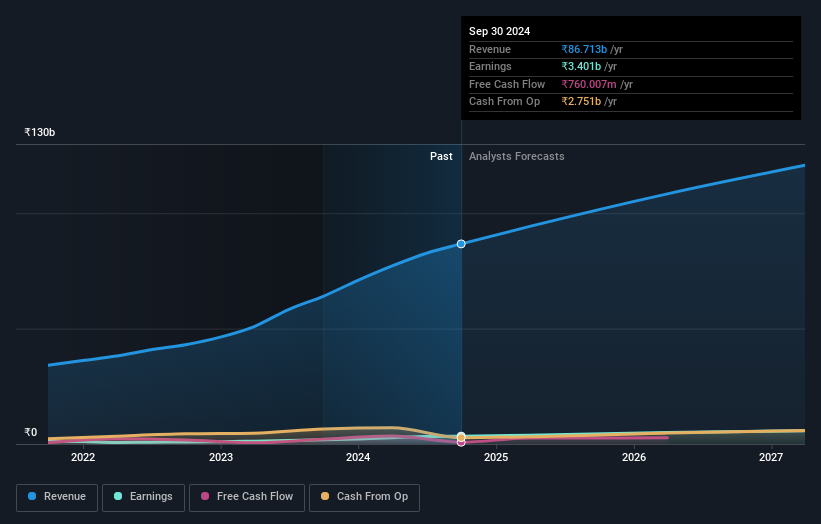Click the Sep 30 2024 tooltip date
This screenshot has width=821, height=524.
pos(500,31)
